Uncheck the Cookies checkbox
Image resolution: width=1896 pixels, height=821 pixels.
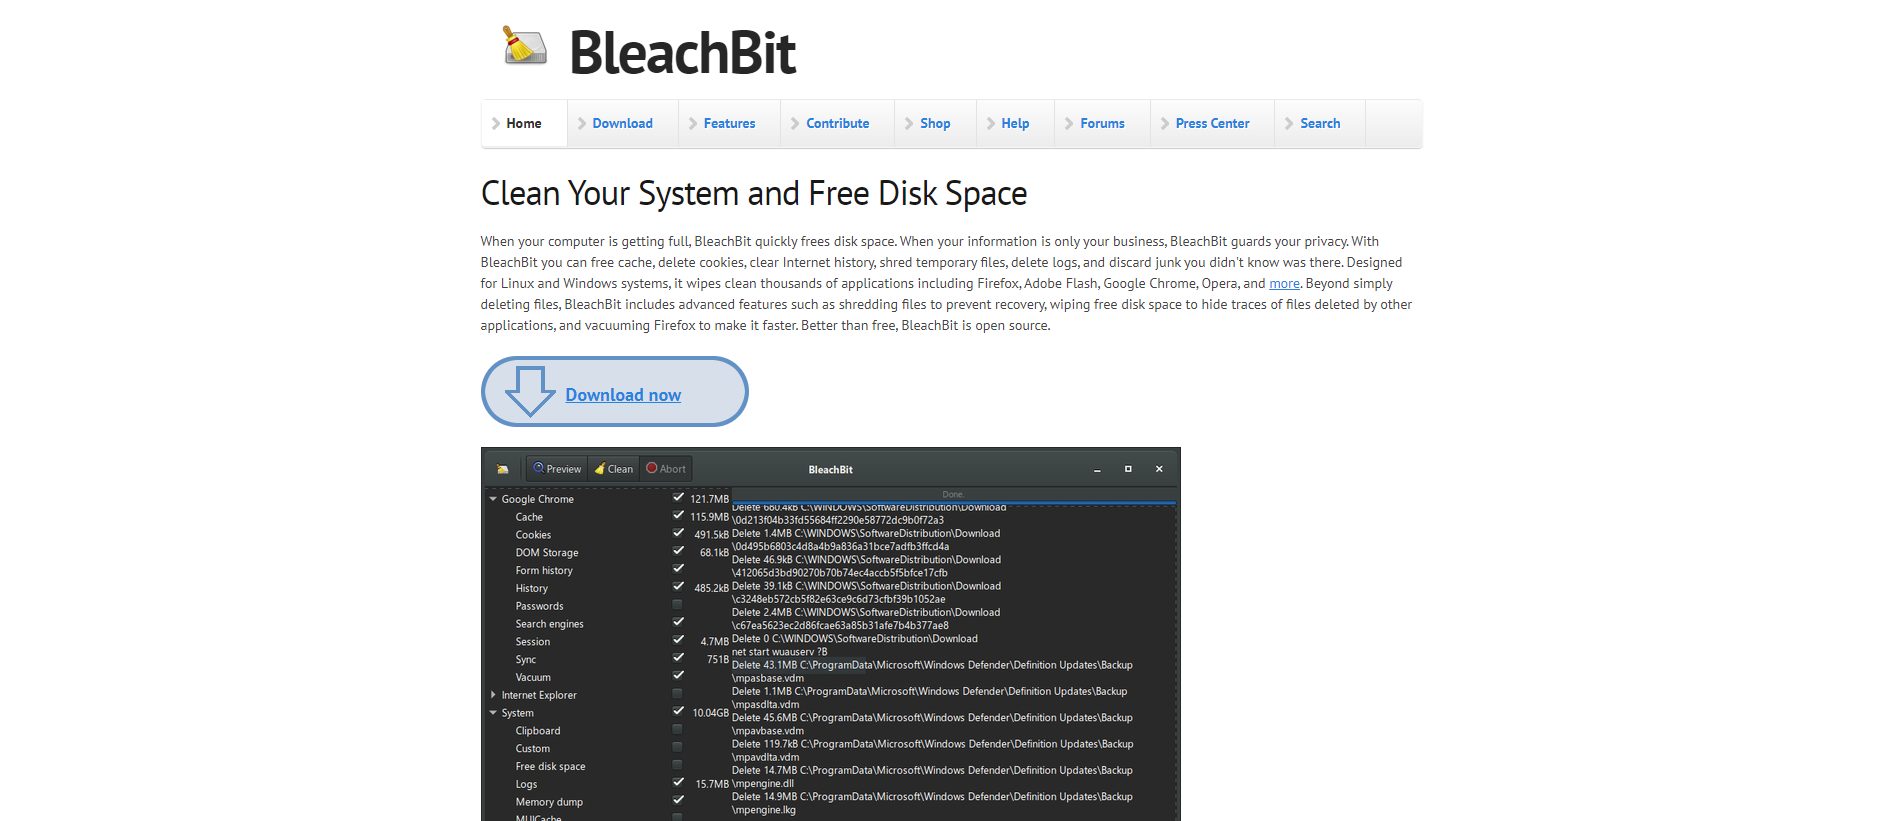pos(678,533)
